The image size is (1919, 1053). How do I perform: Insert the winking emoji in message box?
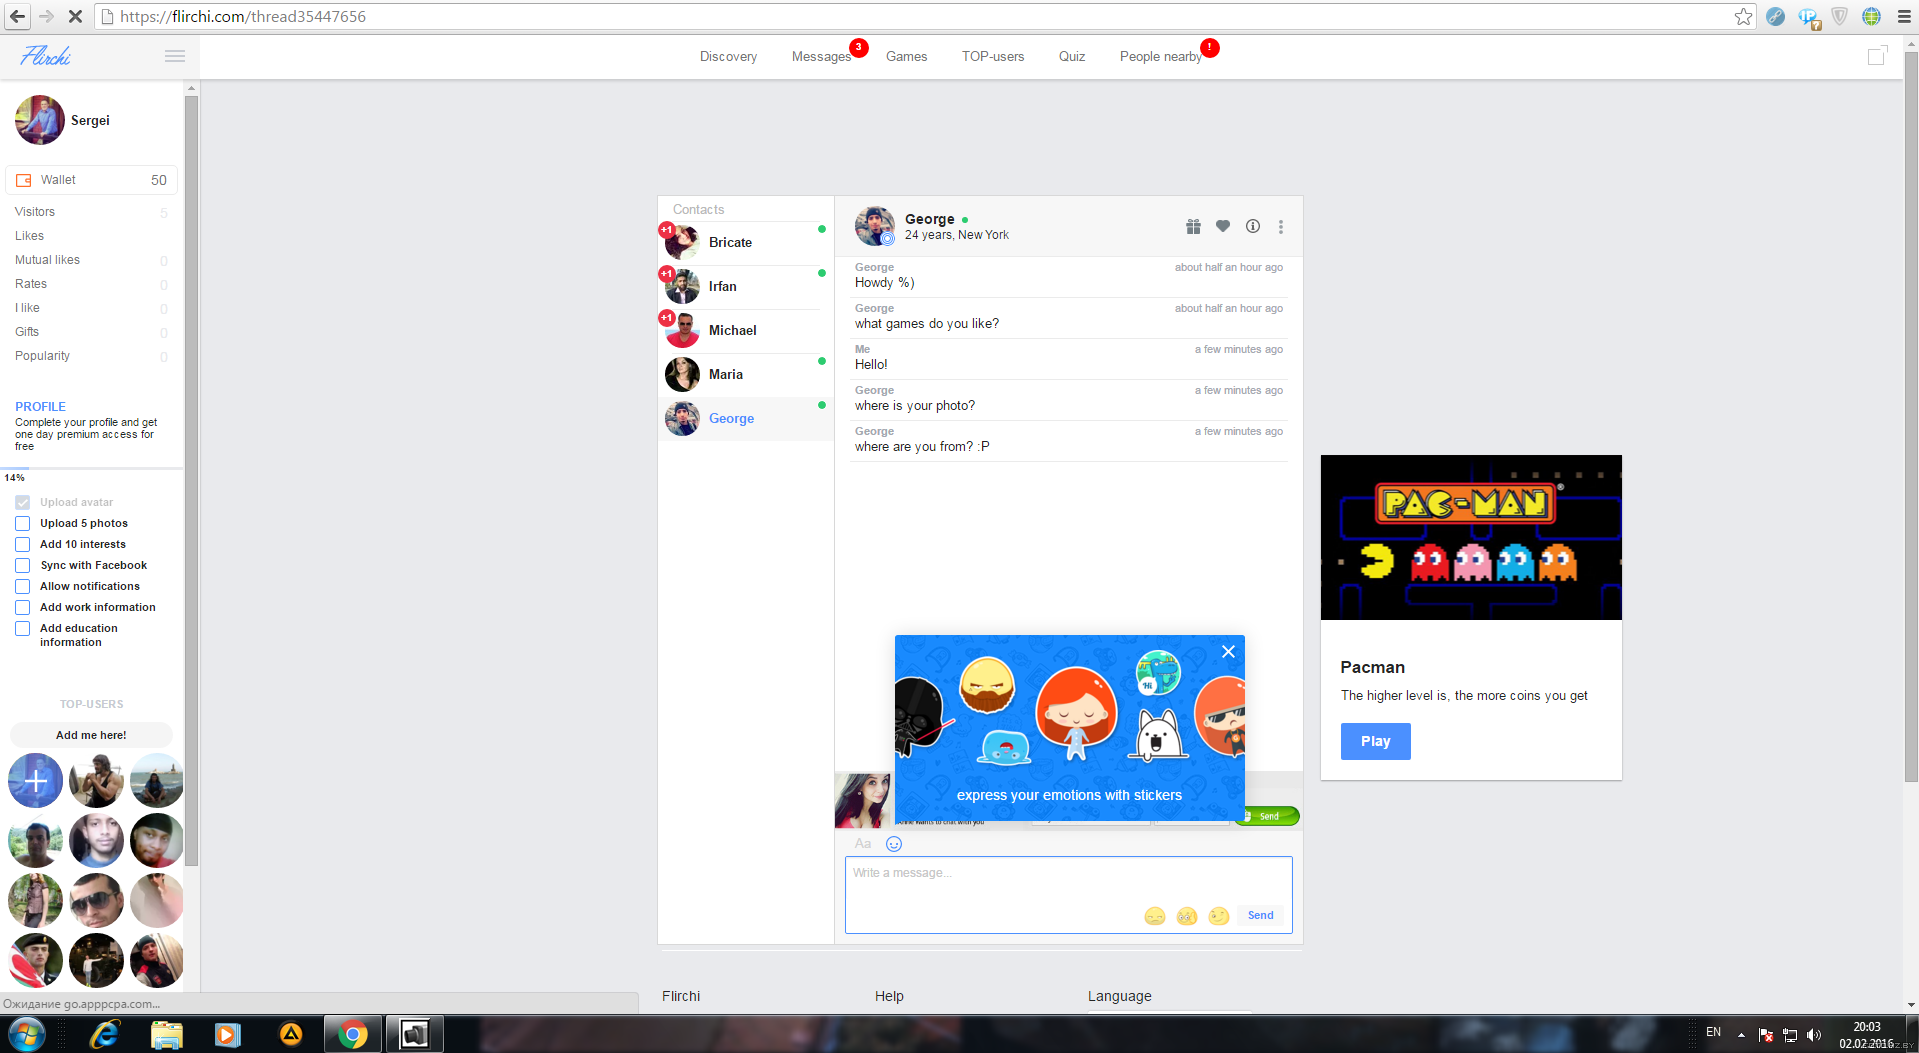(x=1219, y=916)
